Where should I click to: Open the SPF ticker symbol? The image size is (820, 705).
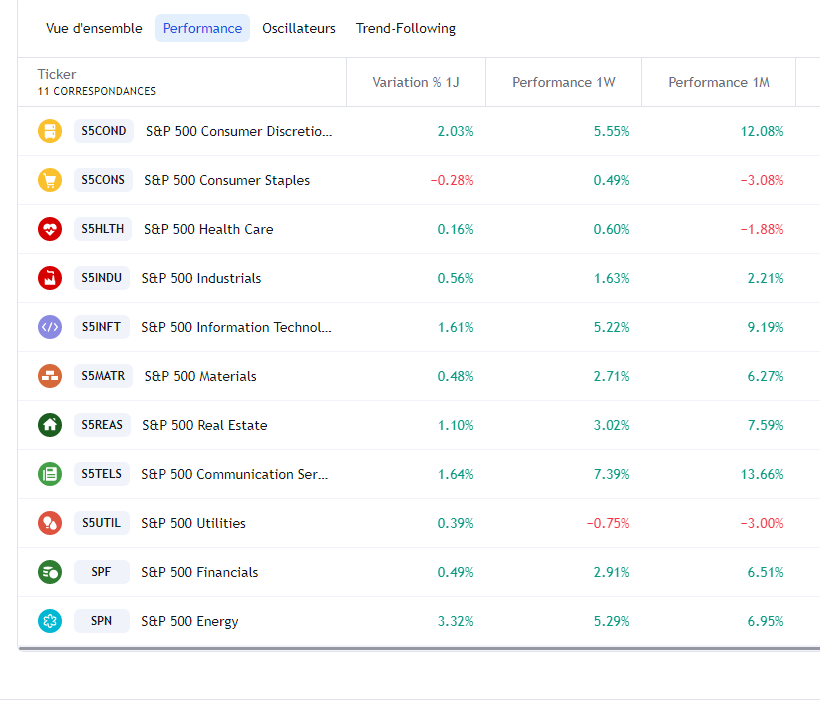(102, 572)
